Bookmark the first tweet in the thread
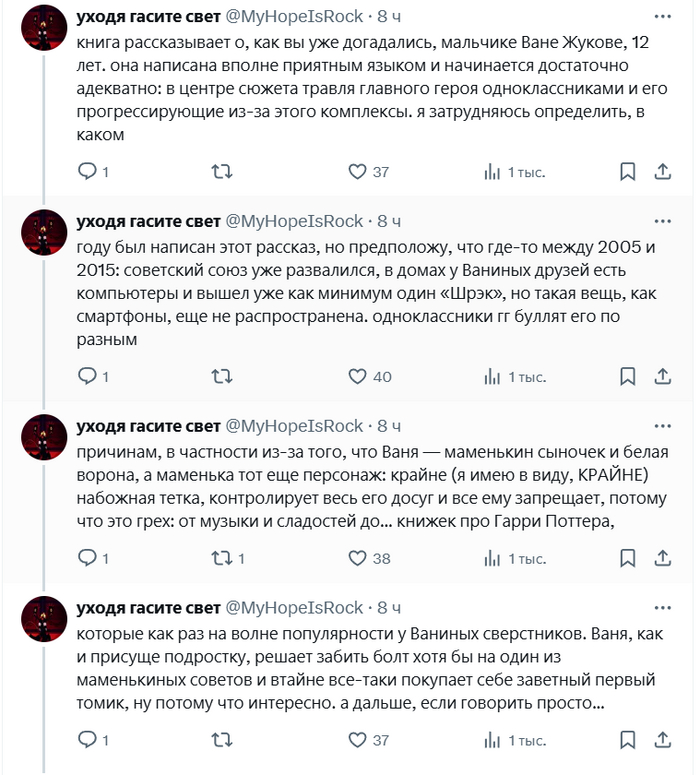This screenshot has height=775, width=700. point(627,172)
